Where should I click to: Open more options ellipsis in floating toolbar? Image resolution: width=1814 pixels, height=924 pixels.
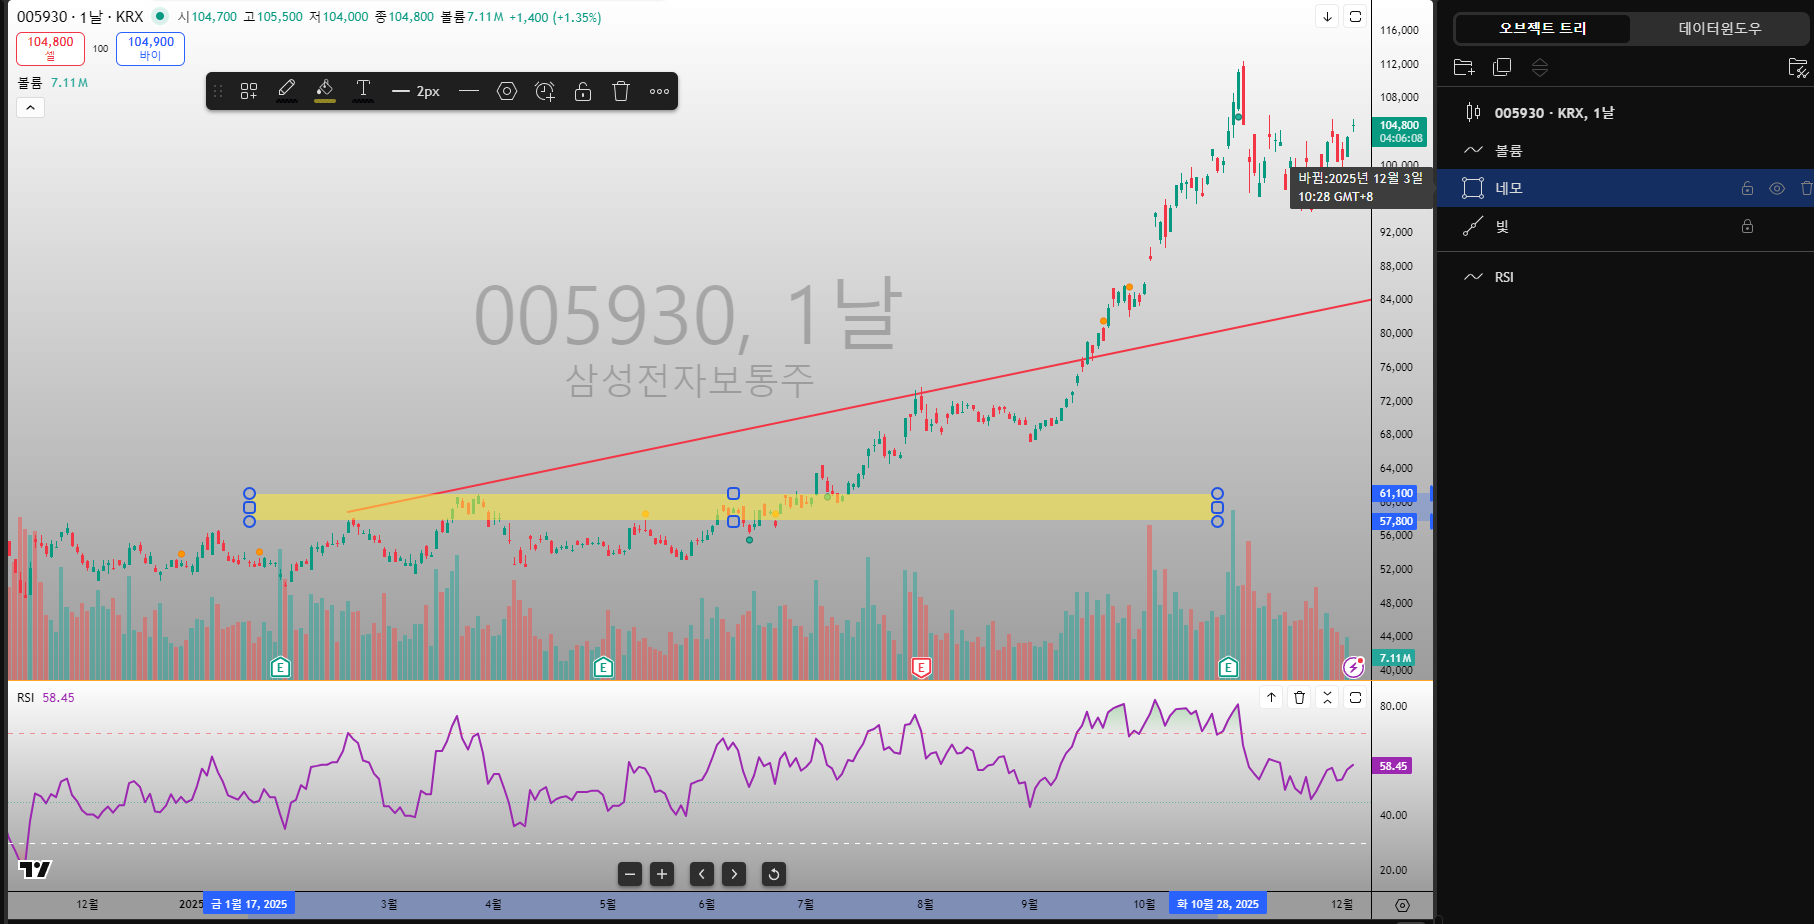point(659,91)
